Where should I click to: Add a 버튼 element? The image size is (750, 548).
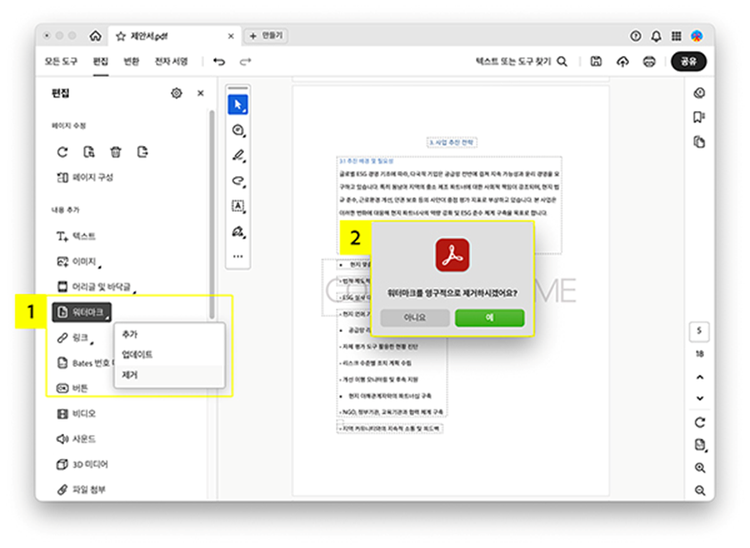[x=72, y=388]
